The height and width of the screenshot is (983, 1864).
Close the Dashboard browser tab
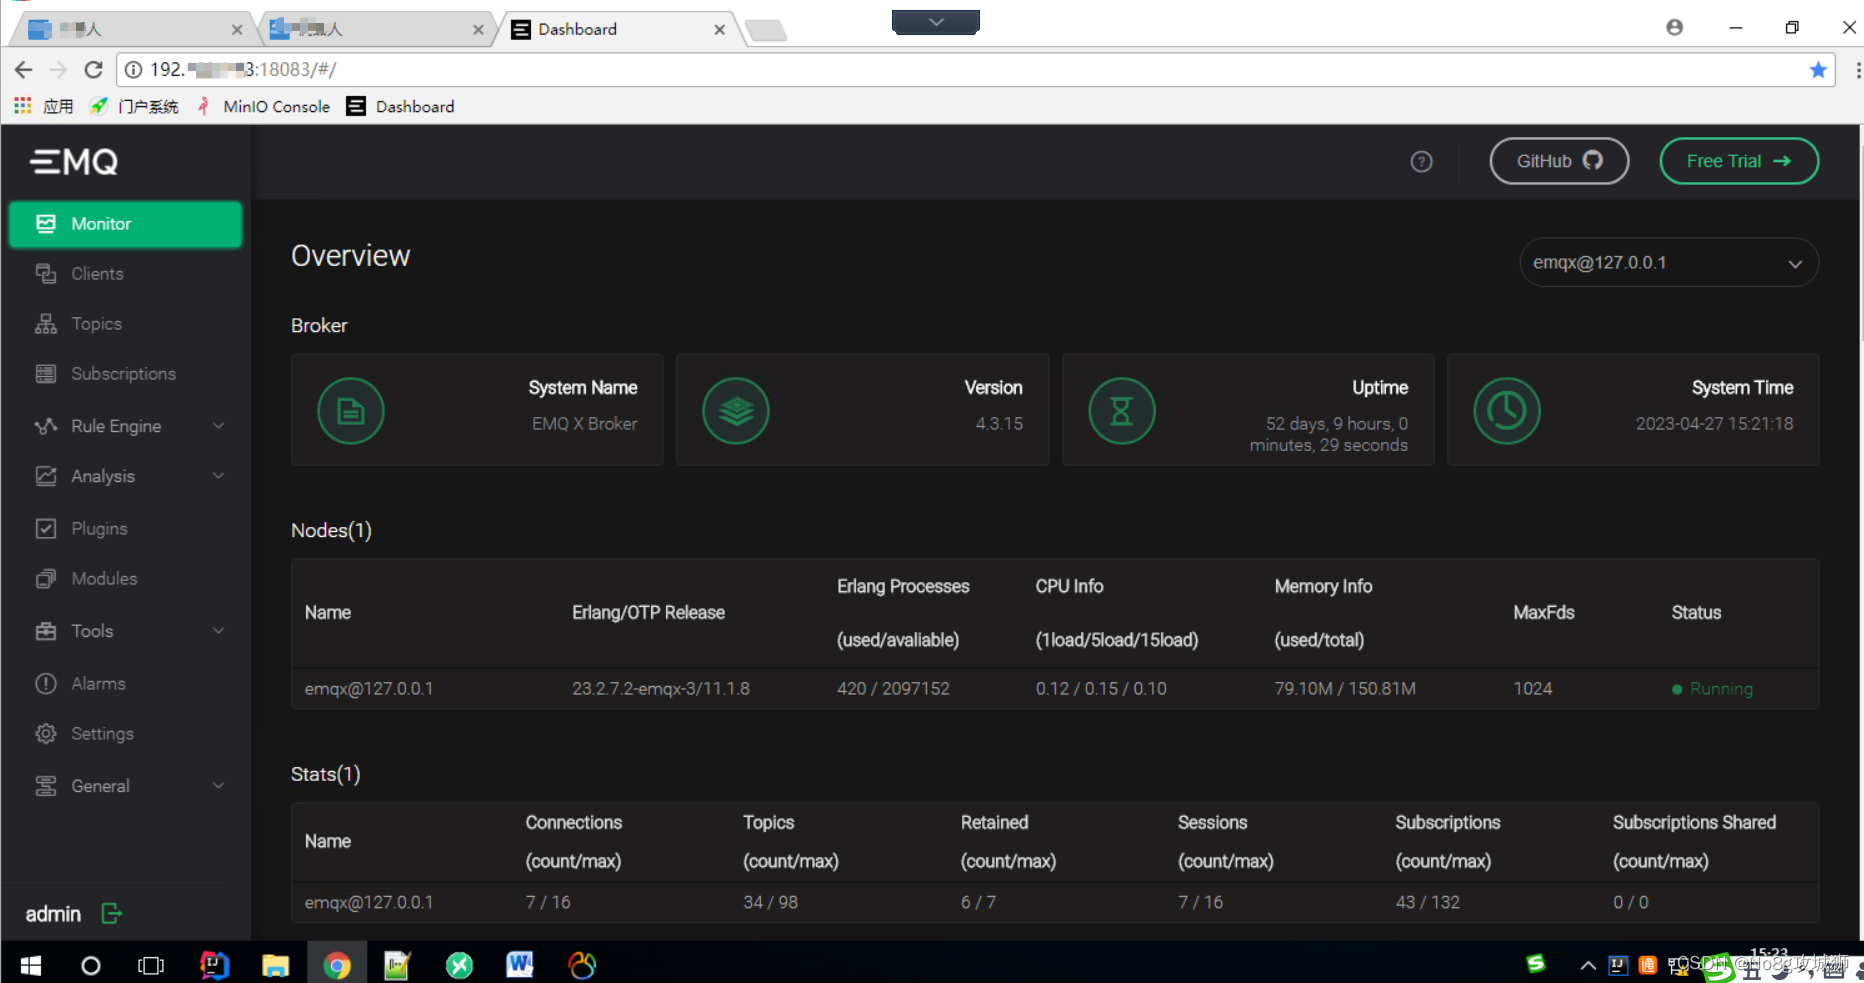[x=719, y=29]
